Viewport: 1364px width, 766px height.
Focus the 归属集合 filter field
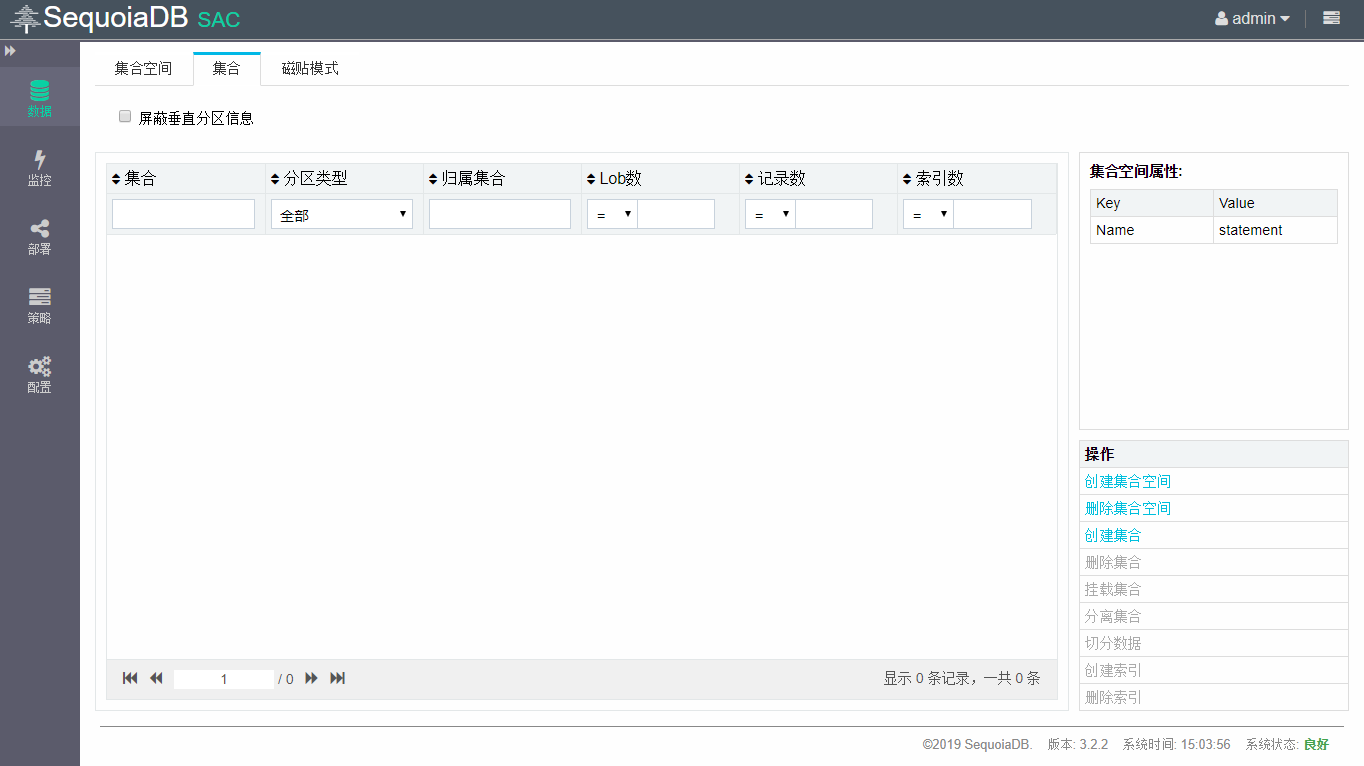(500, 214)
